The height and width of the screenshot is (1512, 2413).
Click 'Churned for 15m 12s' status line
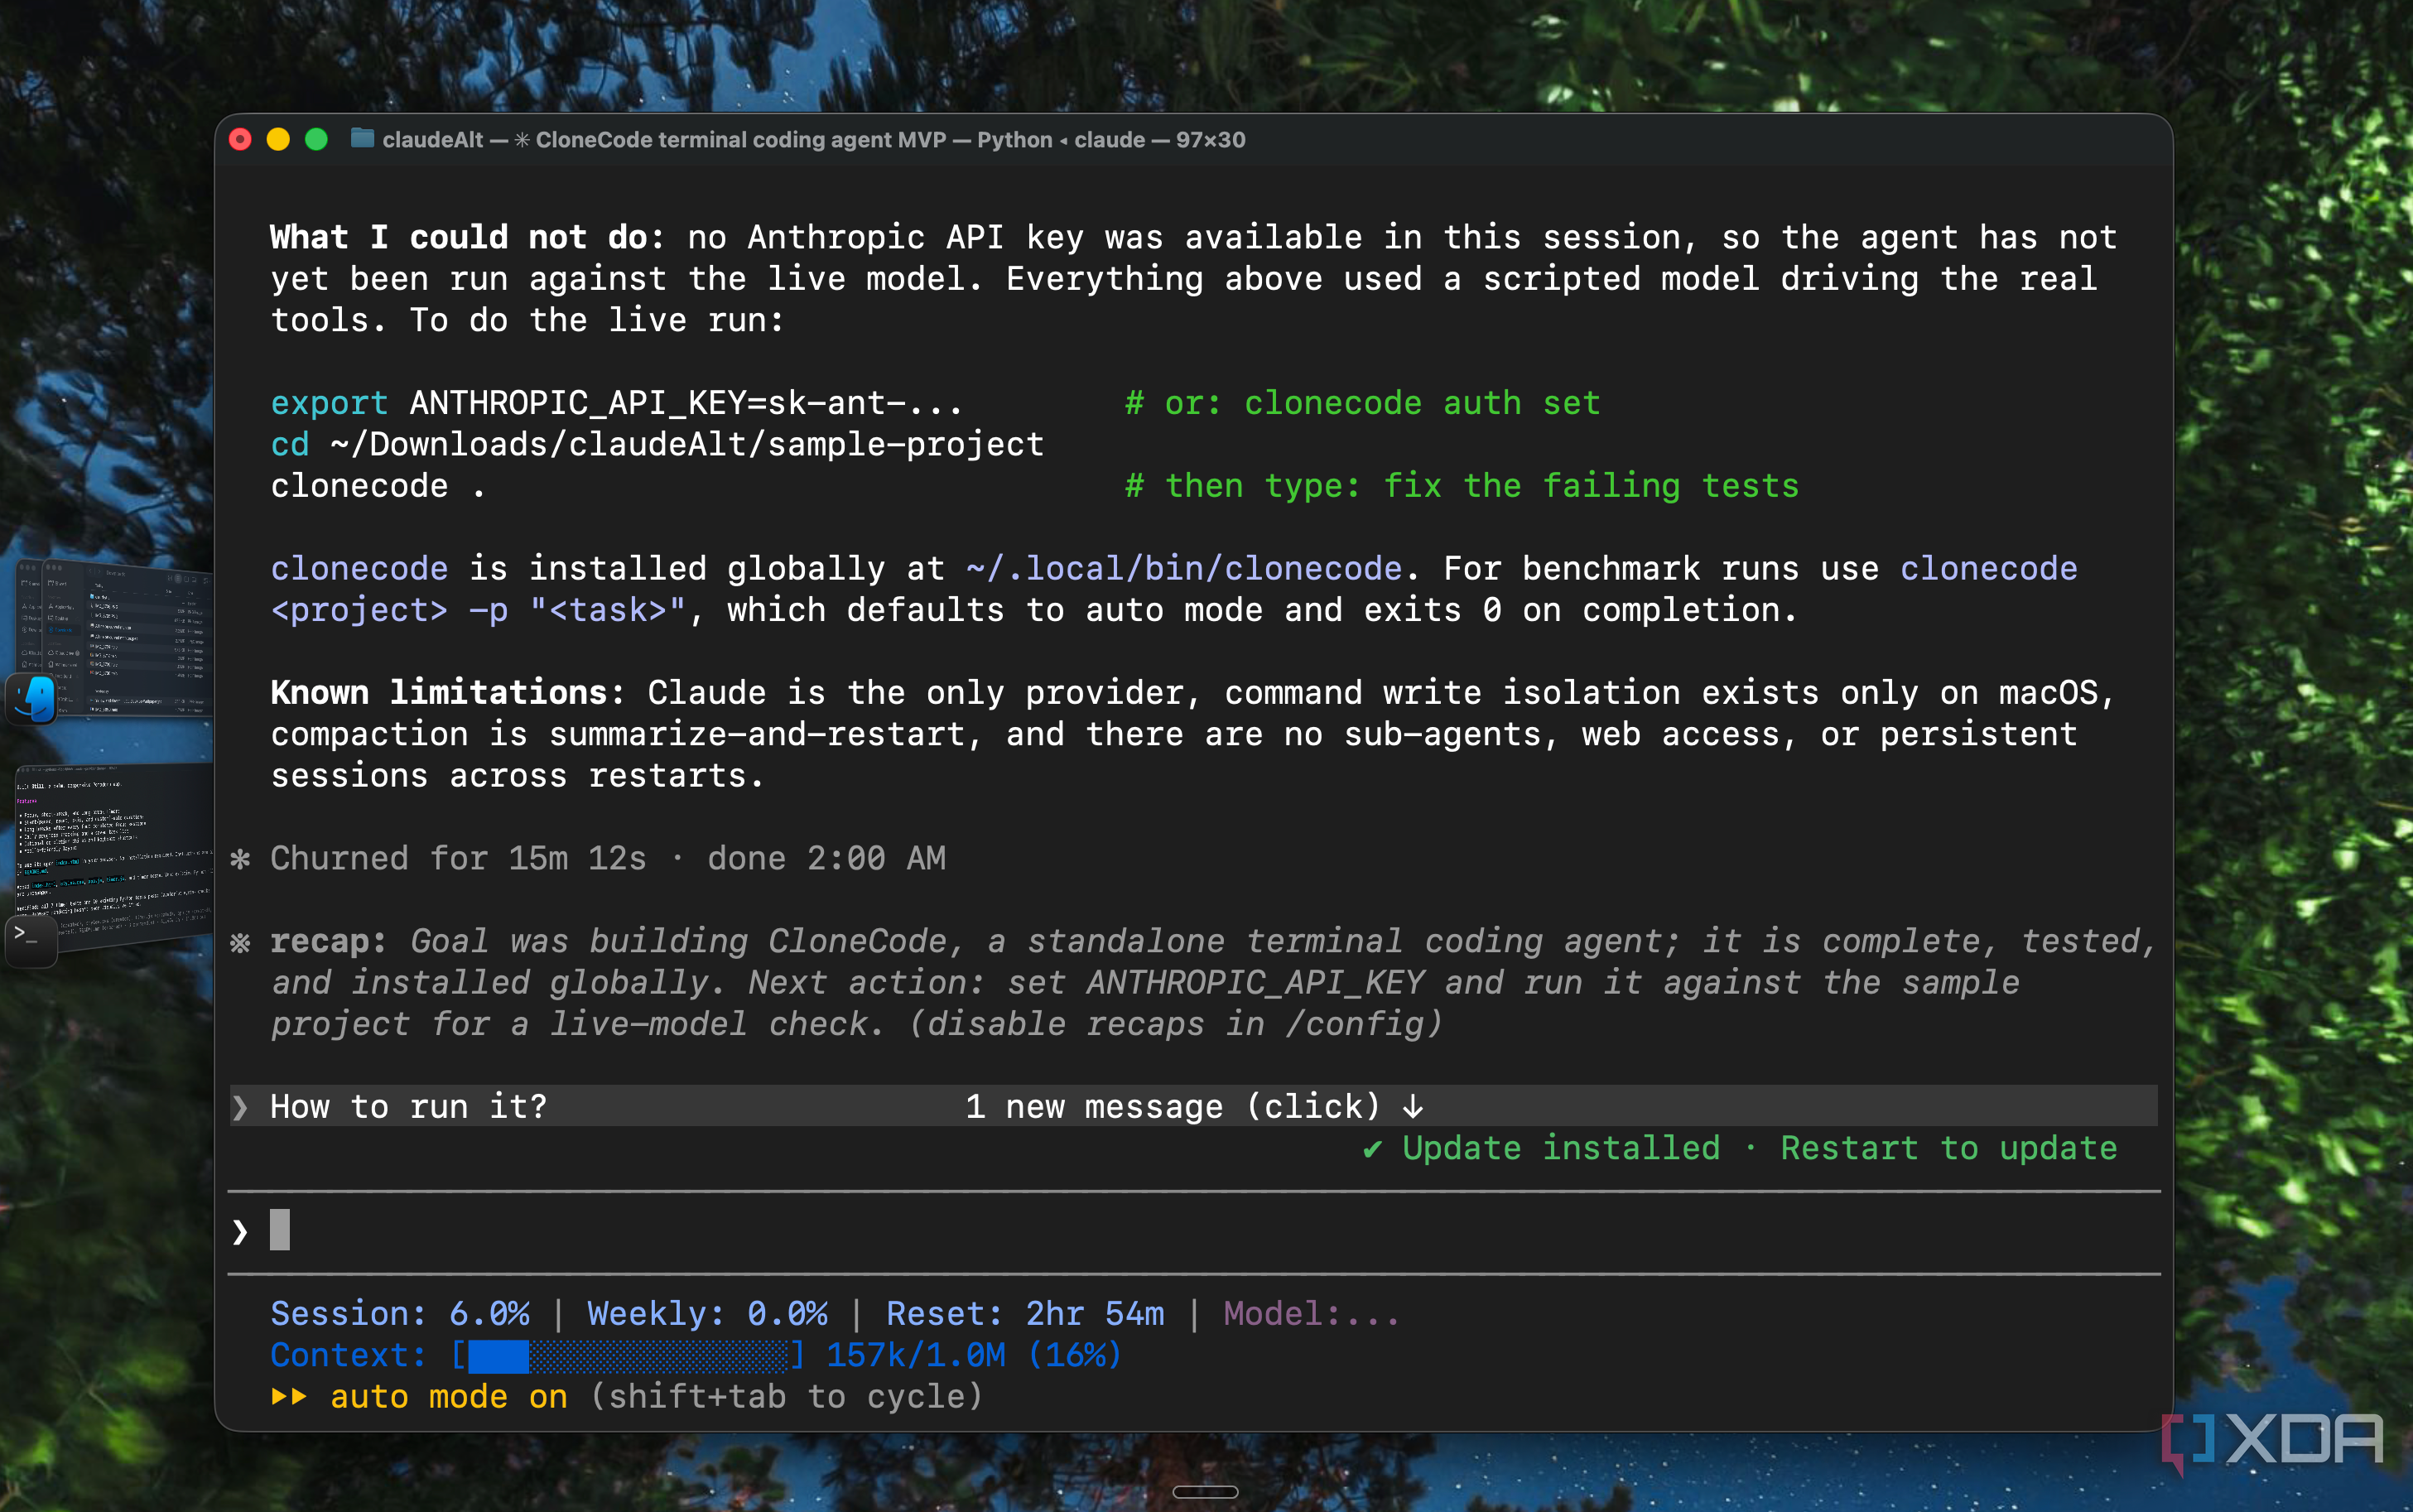458,859
